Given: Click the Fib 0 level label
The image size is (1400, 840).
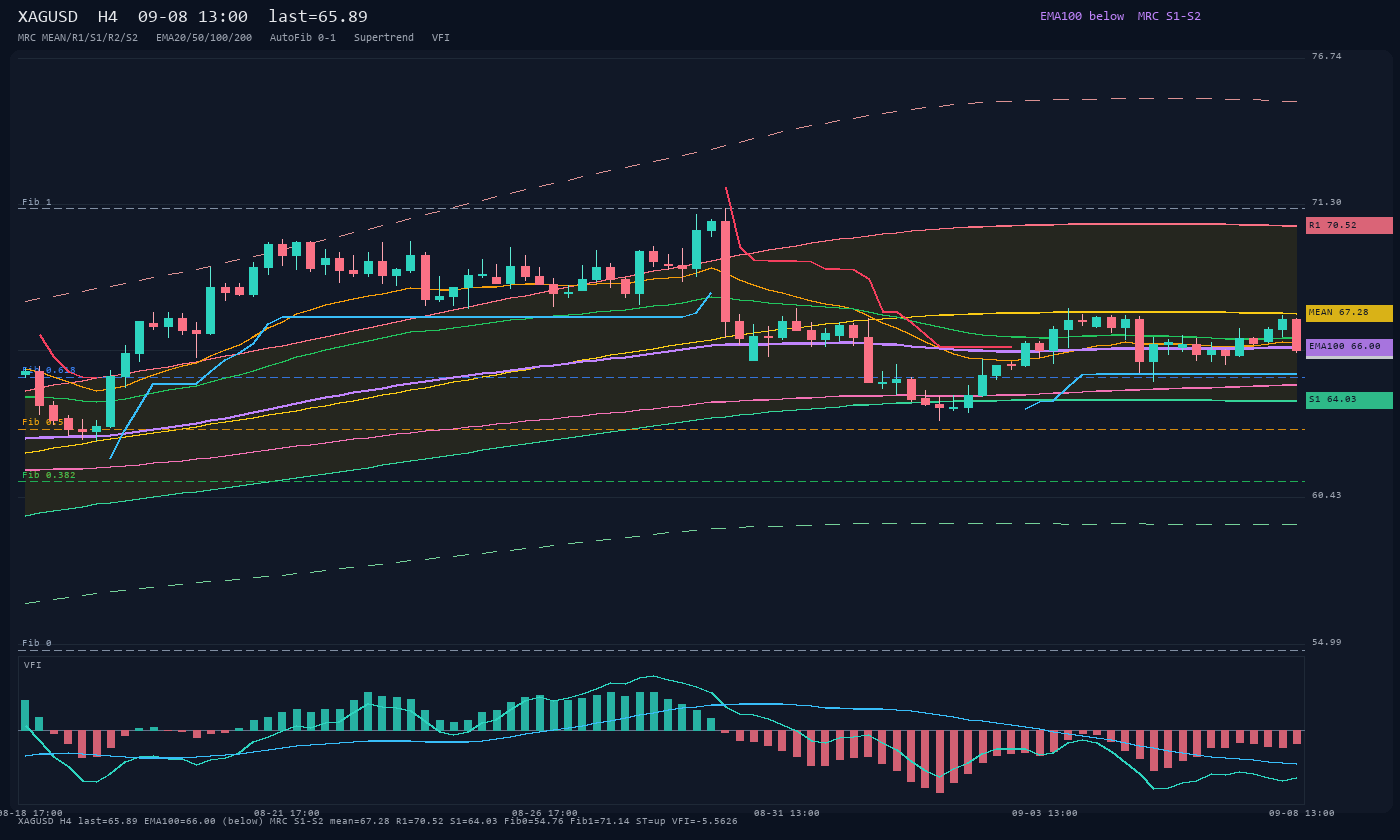Looking at the screenshot, I should [37, 643].
